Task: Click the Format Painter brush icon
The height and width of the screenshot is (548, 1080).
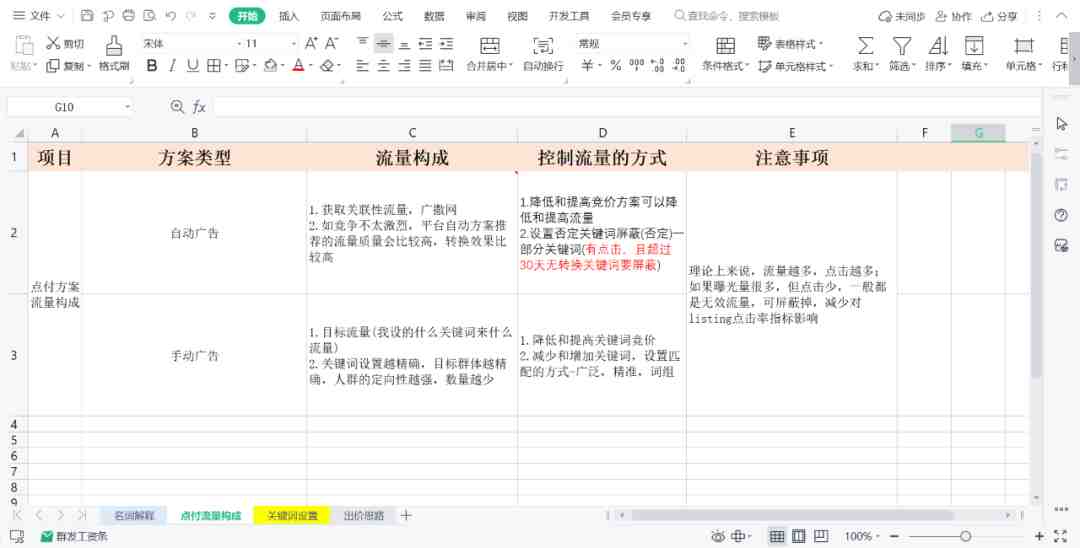Action: (x=114, y=45)
